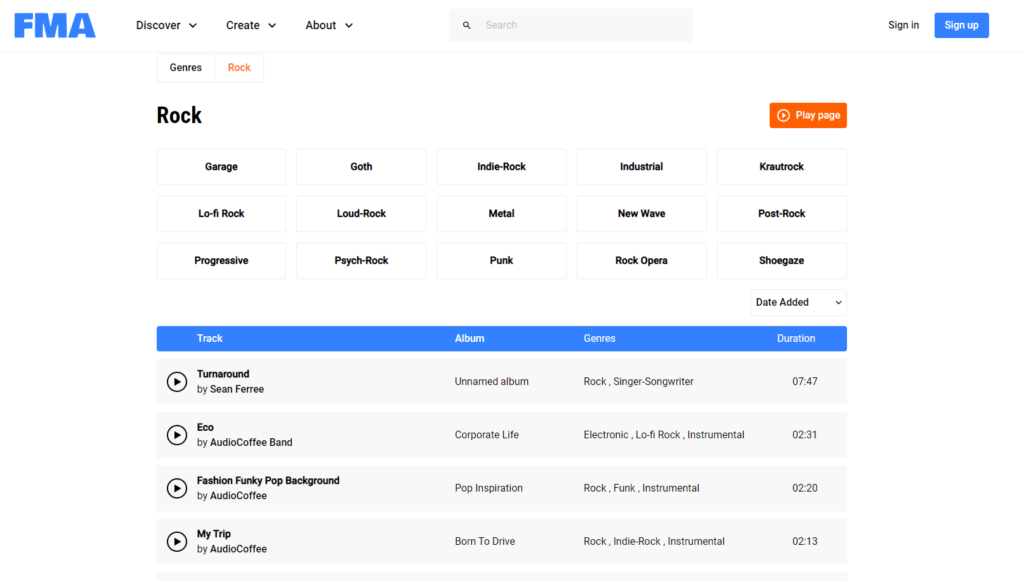Open the Singer-Songwriter genre link

(x=653, y=382)
